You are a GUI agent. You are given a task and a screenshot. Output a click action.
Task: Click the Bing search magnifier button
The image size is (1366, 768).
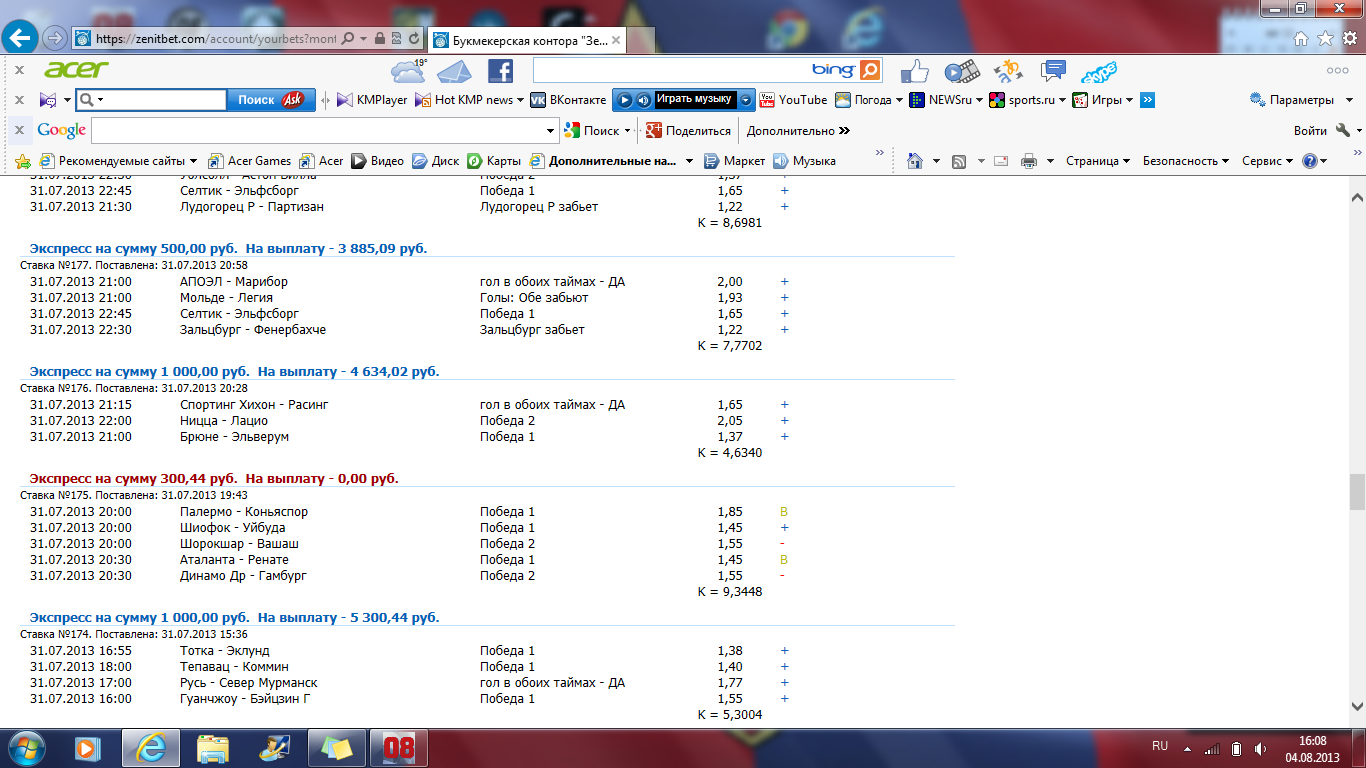click(x=871, y=70)
